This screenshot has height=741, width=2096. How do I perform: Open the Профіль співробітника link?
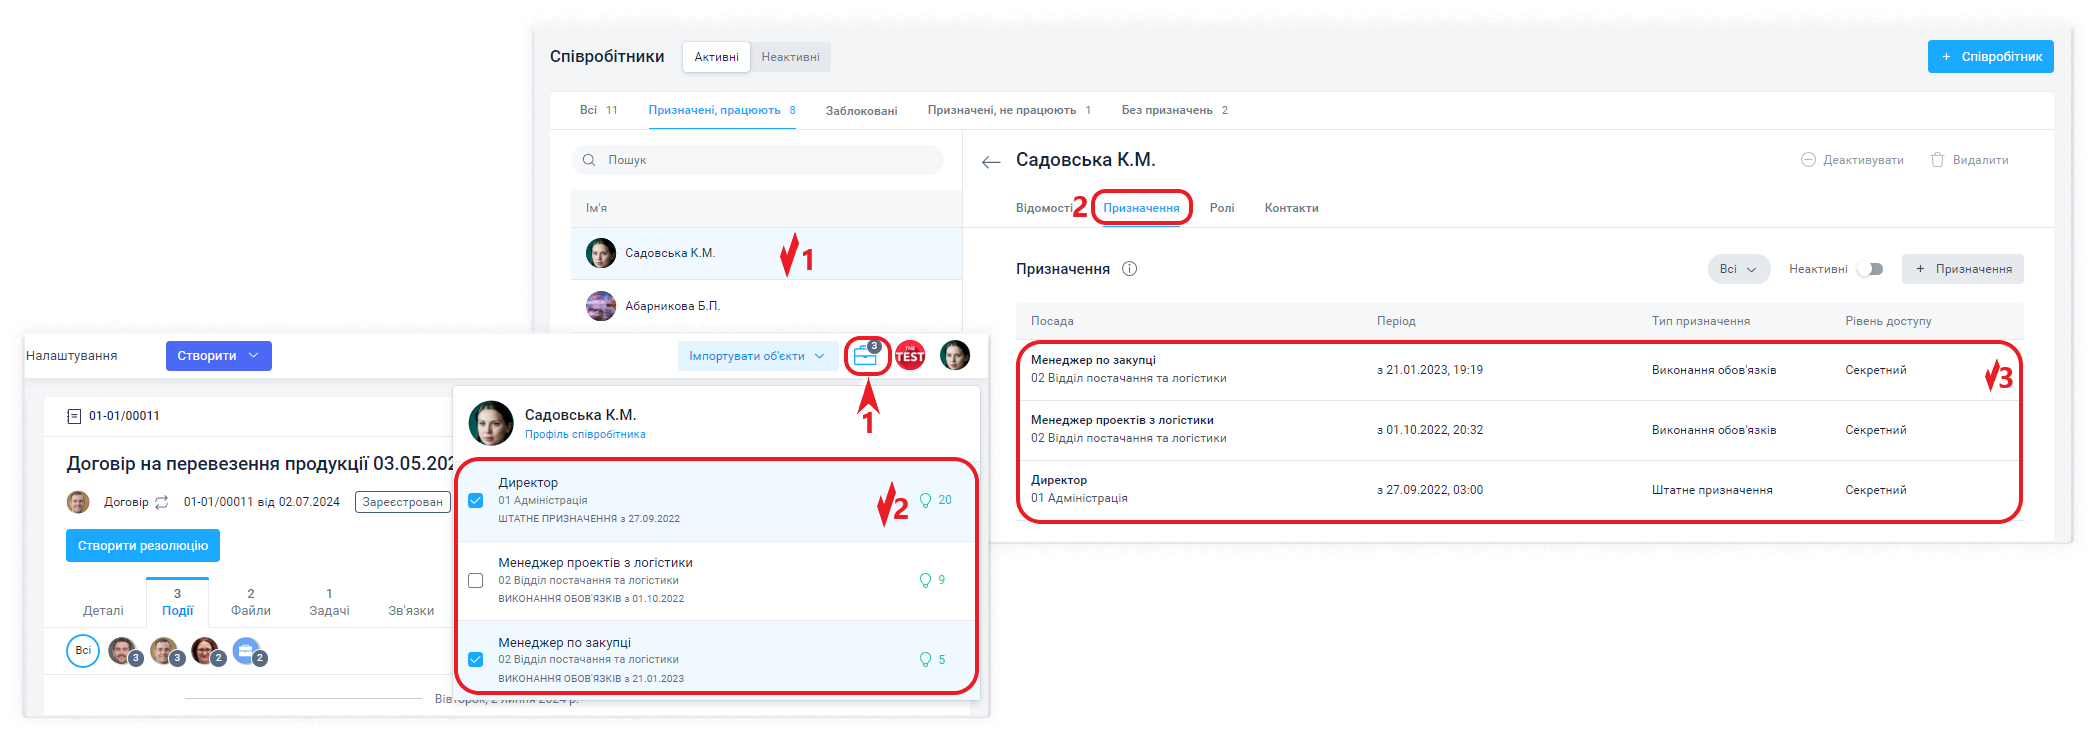(585, 435)
